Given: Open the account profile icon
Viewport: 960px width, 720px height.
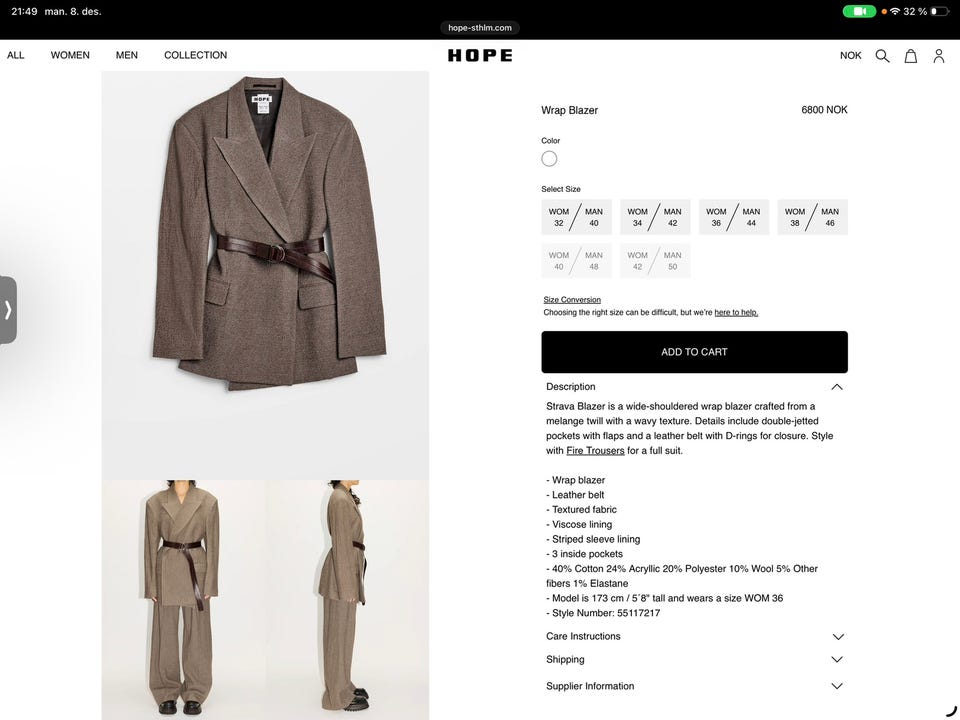Looking at the screenshot, I should [x=939, y=56].
